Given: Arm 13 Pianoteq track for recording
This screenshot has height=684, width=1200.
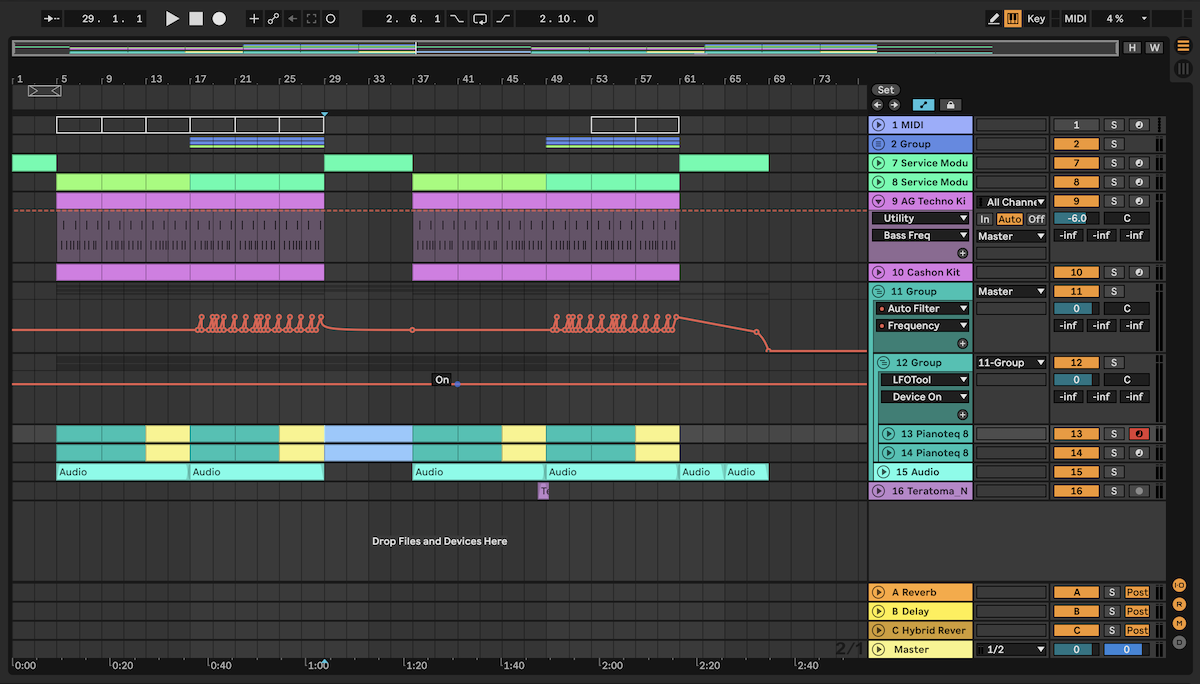Looking at the screenshot, I should pyautogui.click(x=1139, y=434).
